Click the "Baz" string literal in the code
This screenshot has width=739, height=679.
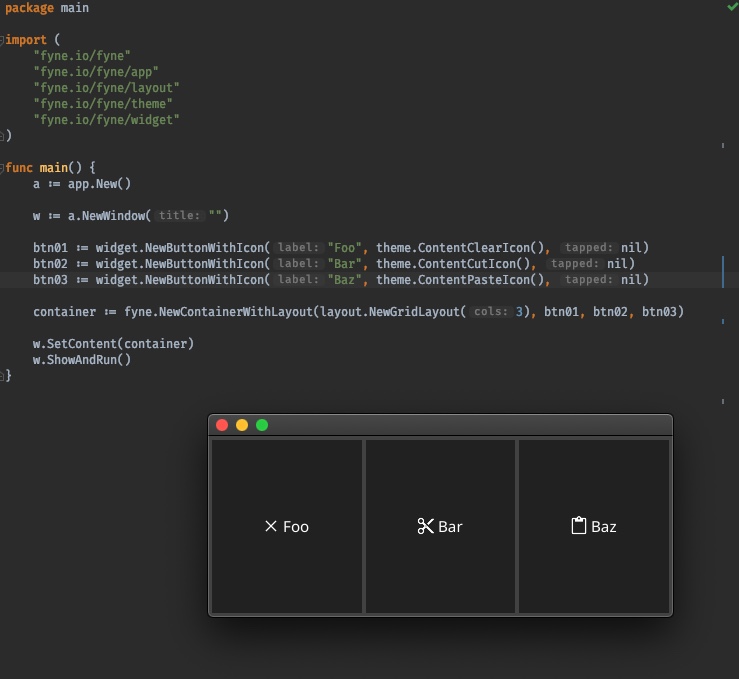pyautogui.click(x=344, y=280)
